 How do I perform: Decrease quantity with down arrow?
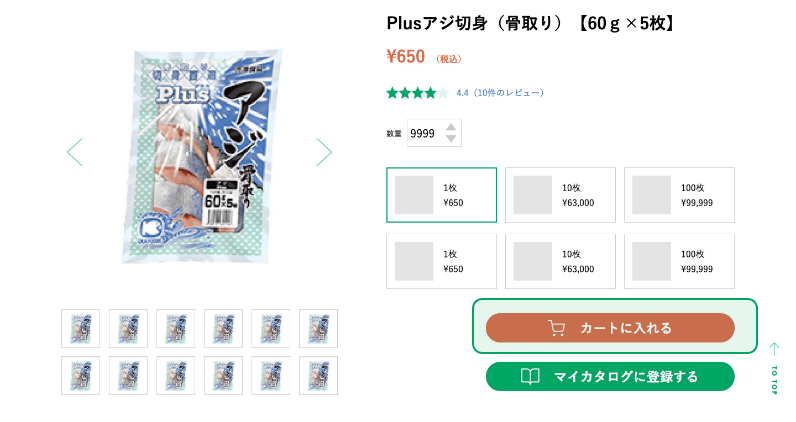tap(452, 139)
